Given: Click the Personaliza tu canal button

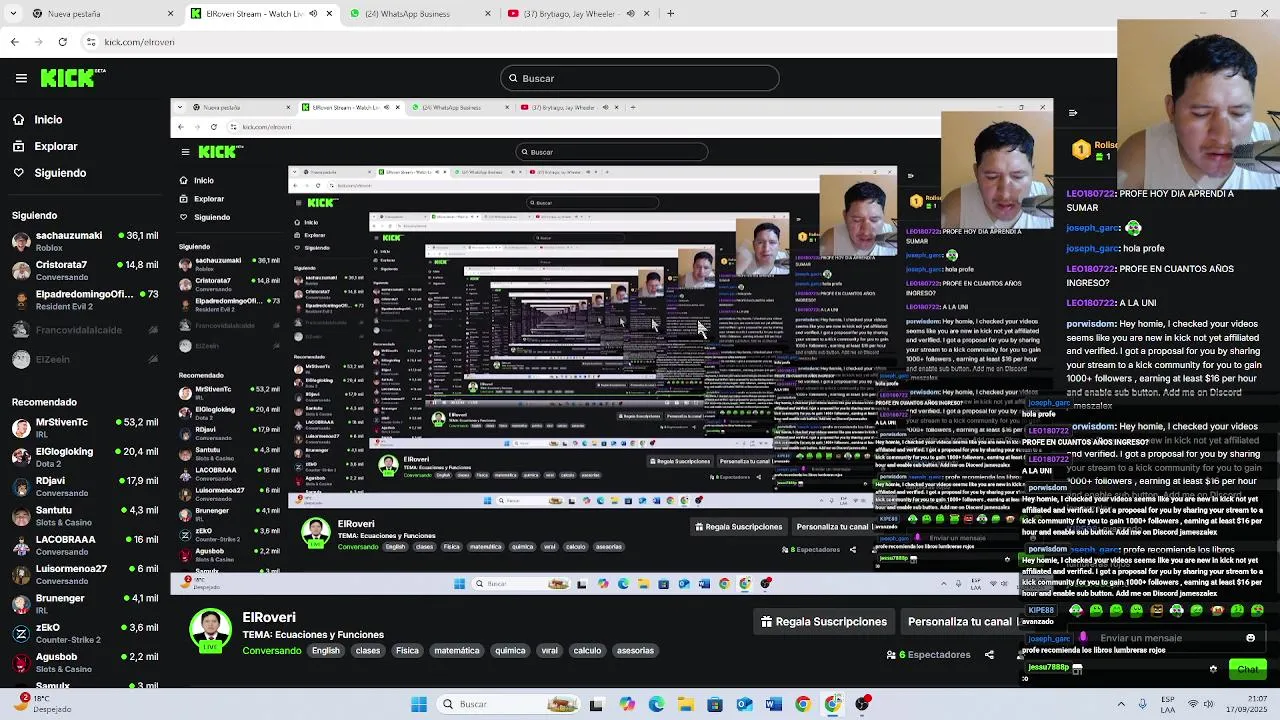Looking at the screenshot, I should point(960,622).
